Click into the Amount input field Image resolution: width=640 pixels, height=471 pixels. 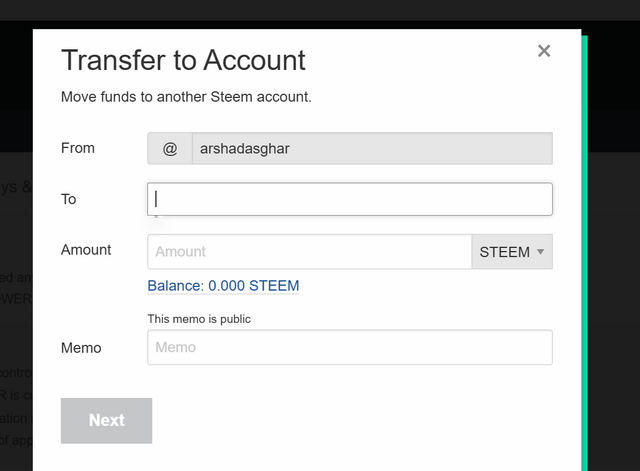click(x=309, y=251)
